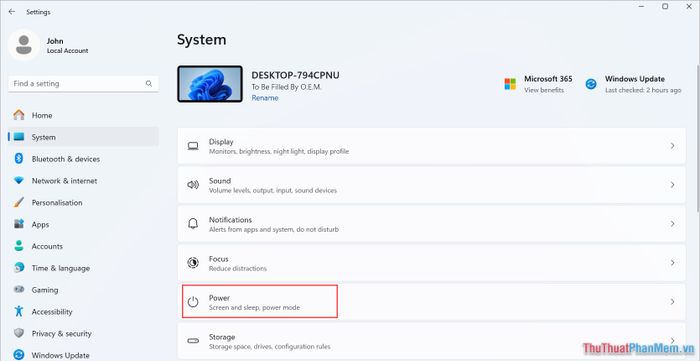
Task: Open the Accessibility section label
Action: click(52, 311)
